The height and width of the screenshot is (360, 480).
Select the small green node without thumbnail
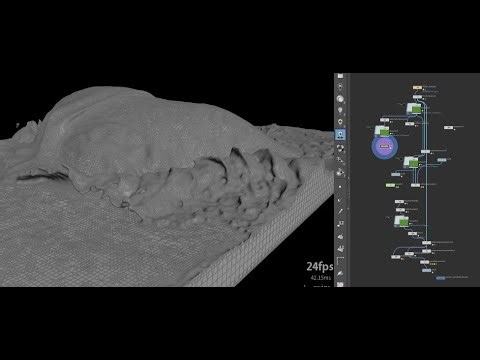pos(390,185)
